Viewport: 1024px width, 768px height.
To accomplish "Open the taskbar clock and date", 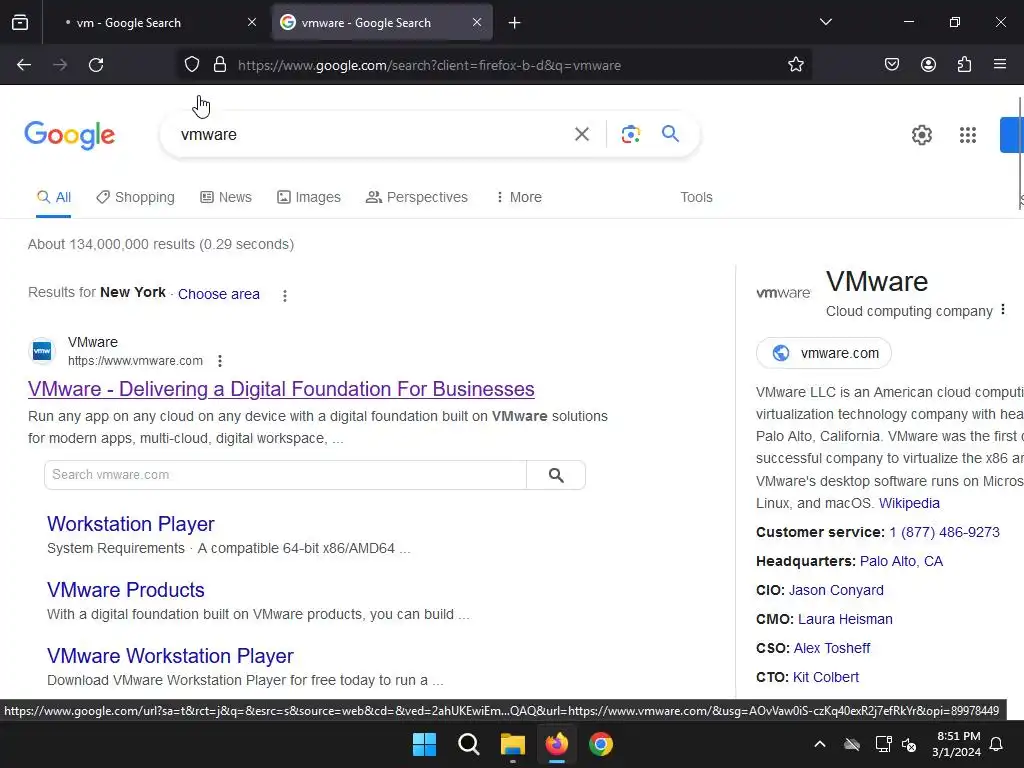I will 956,744.
